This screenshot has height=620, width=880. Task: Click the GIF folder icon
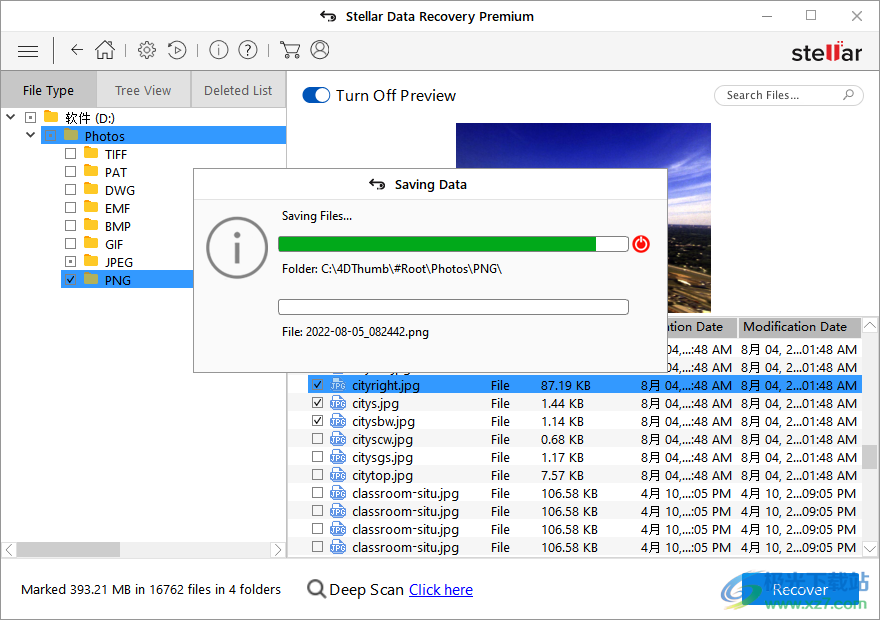coord(91,243)
